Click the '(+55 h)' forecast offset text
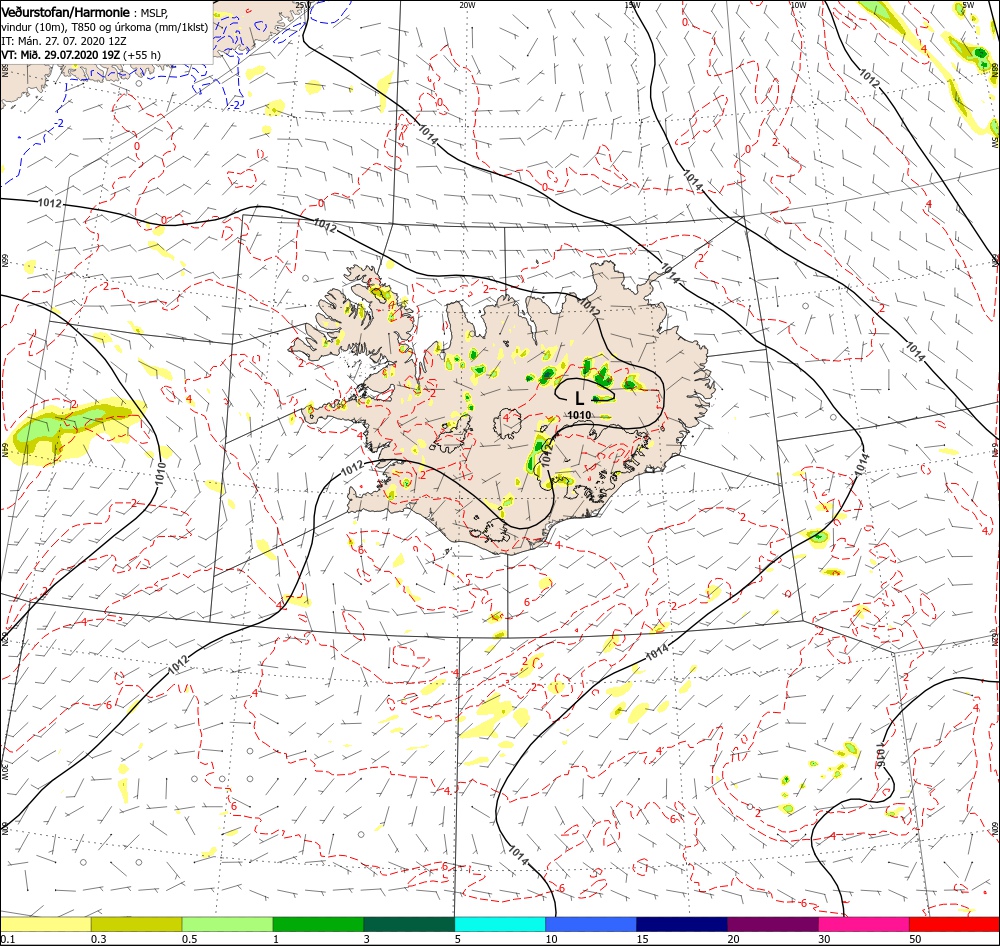 pyautogui.click(x=142, y=55)
